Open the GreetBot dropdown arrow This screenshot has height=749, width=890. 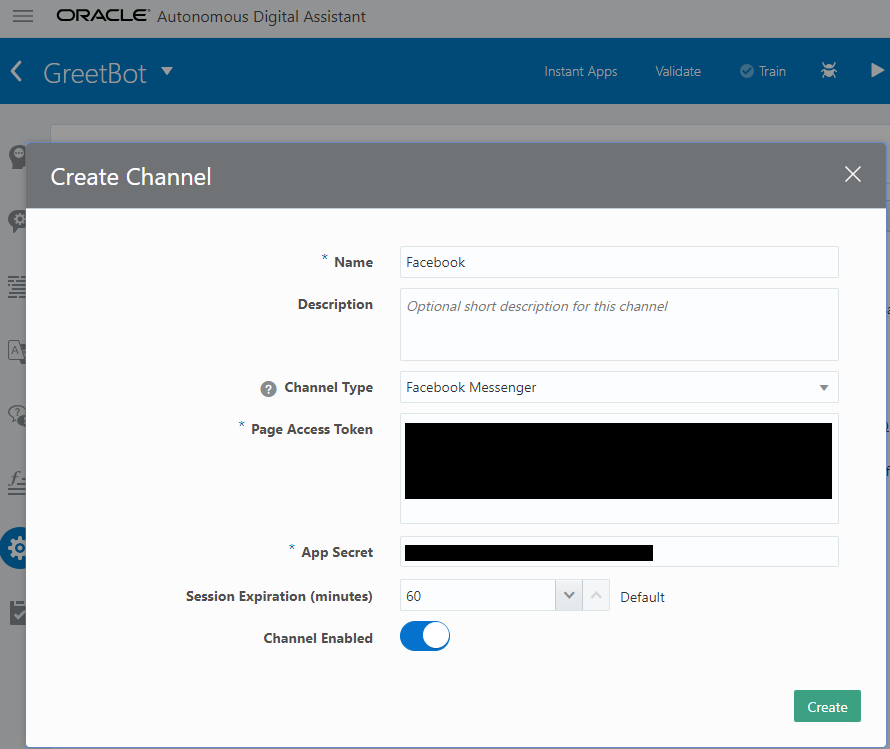[167, 71]
